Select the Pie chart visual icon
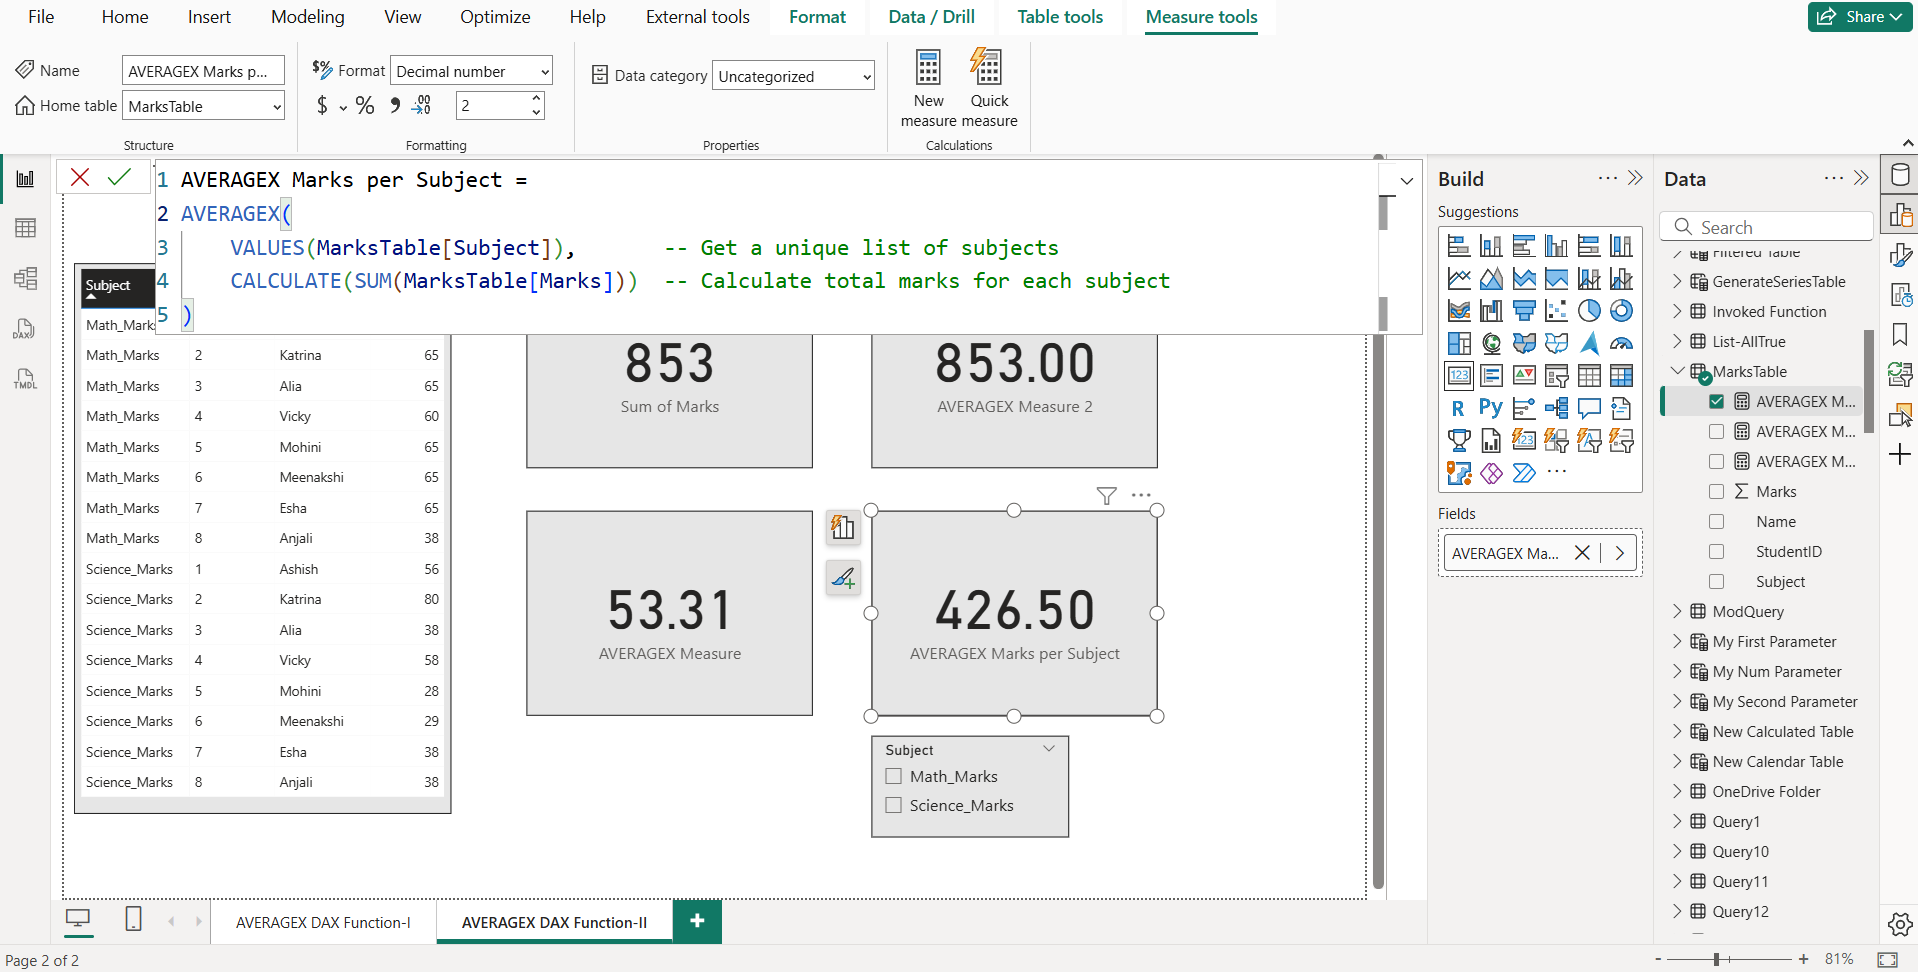This screenshot has height=972, width=1918. [x=1588, y=311]
